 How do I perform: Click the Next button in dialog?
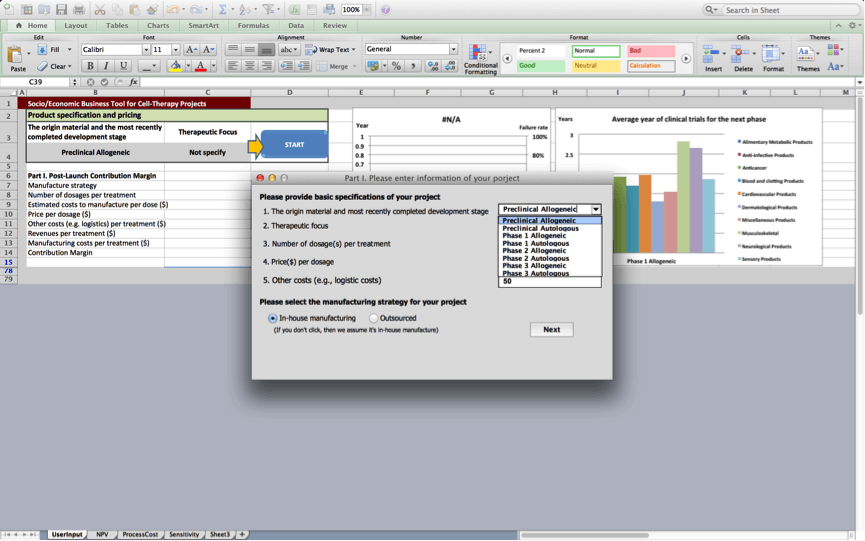tap(551, 329)
